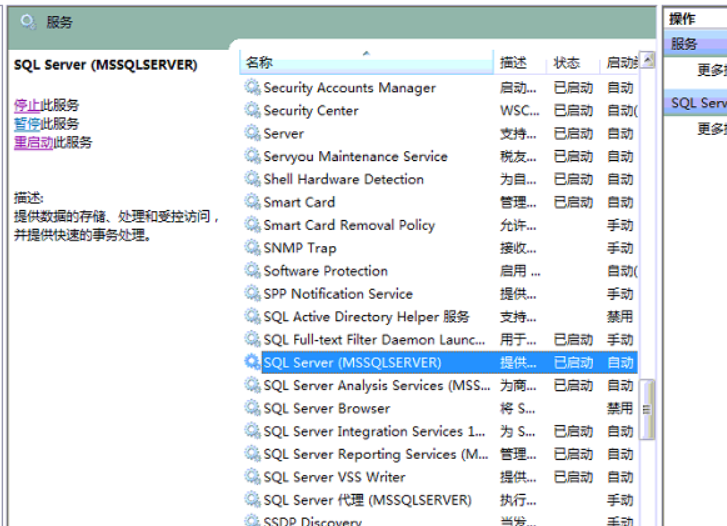The height and width of the screenshot is (526, 727).
Task: Click the gear icon beside the Smart Card service
Action: coord(252,201)
